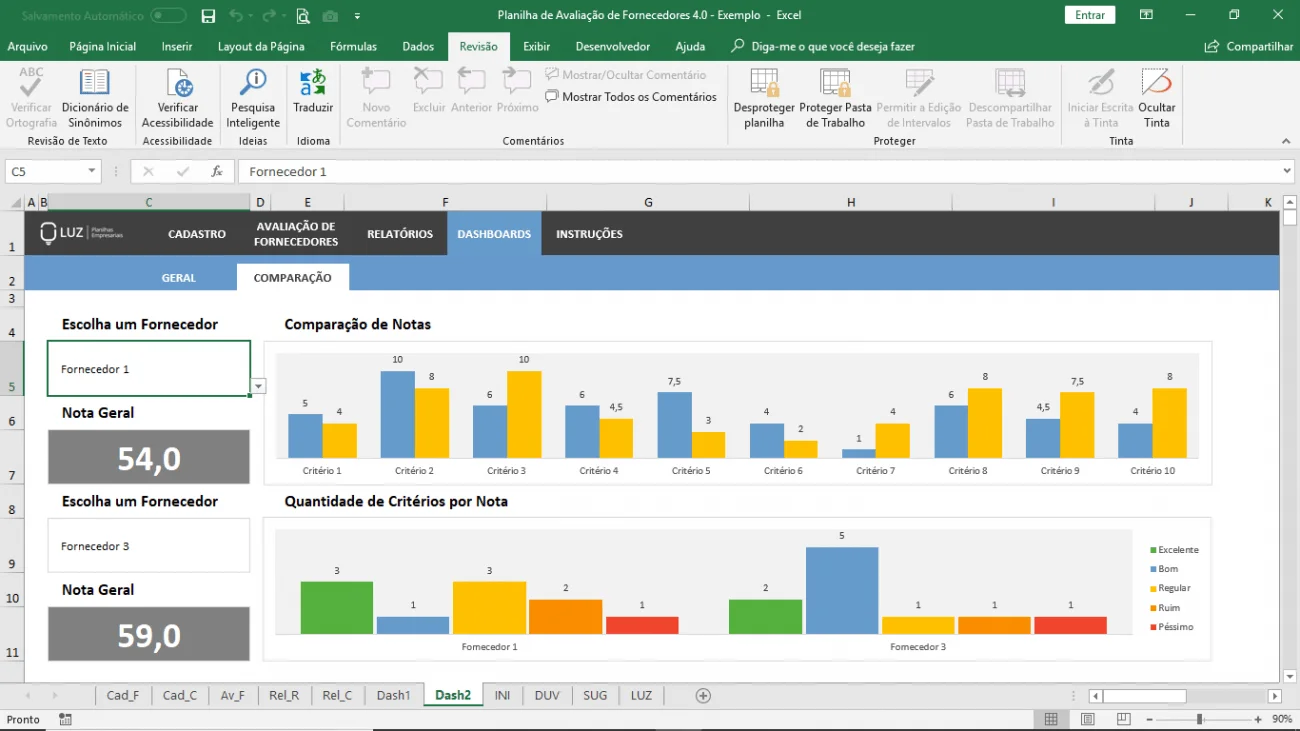
Task: Open the Exibir ribbon tab
Action: 537,47
